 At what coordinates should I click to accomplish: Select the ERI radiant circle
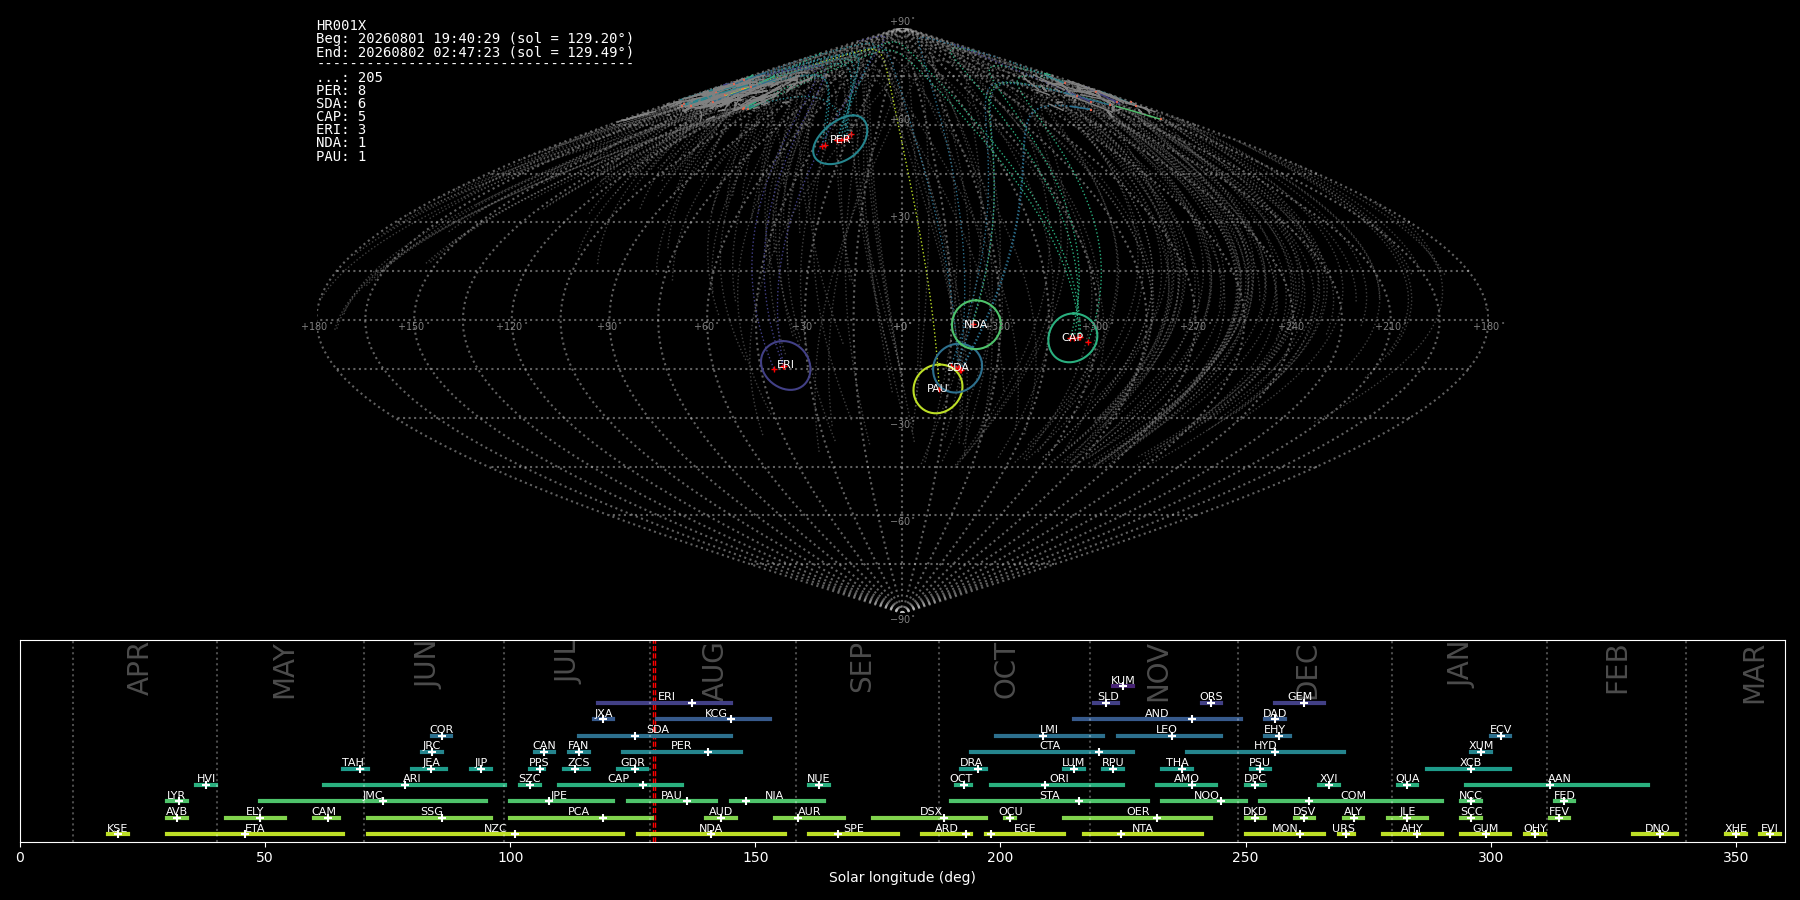tap(785, 365)
